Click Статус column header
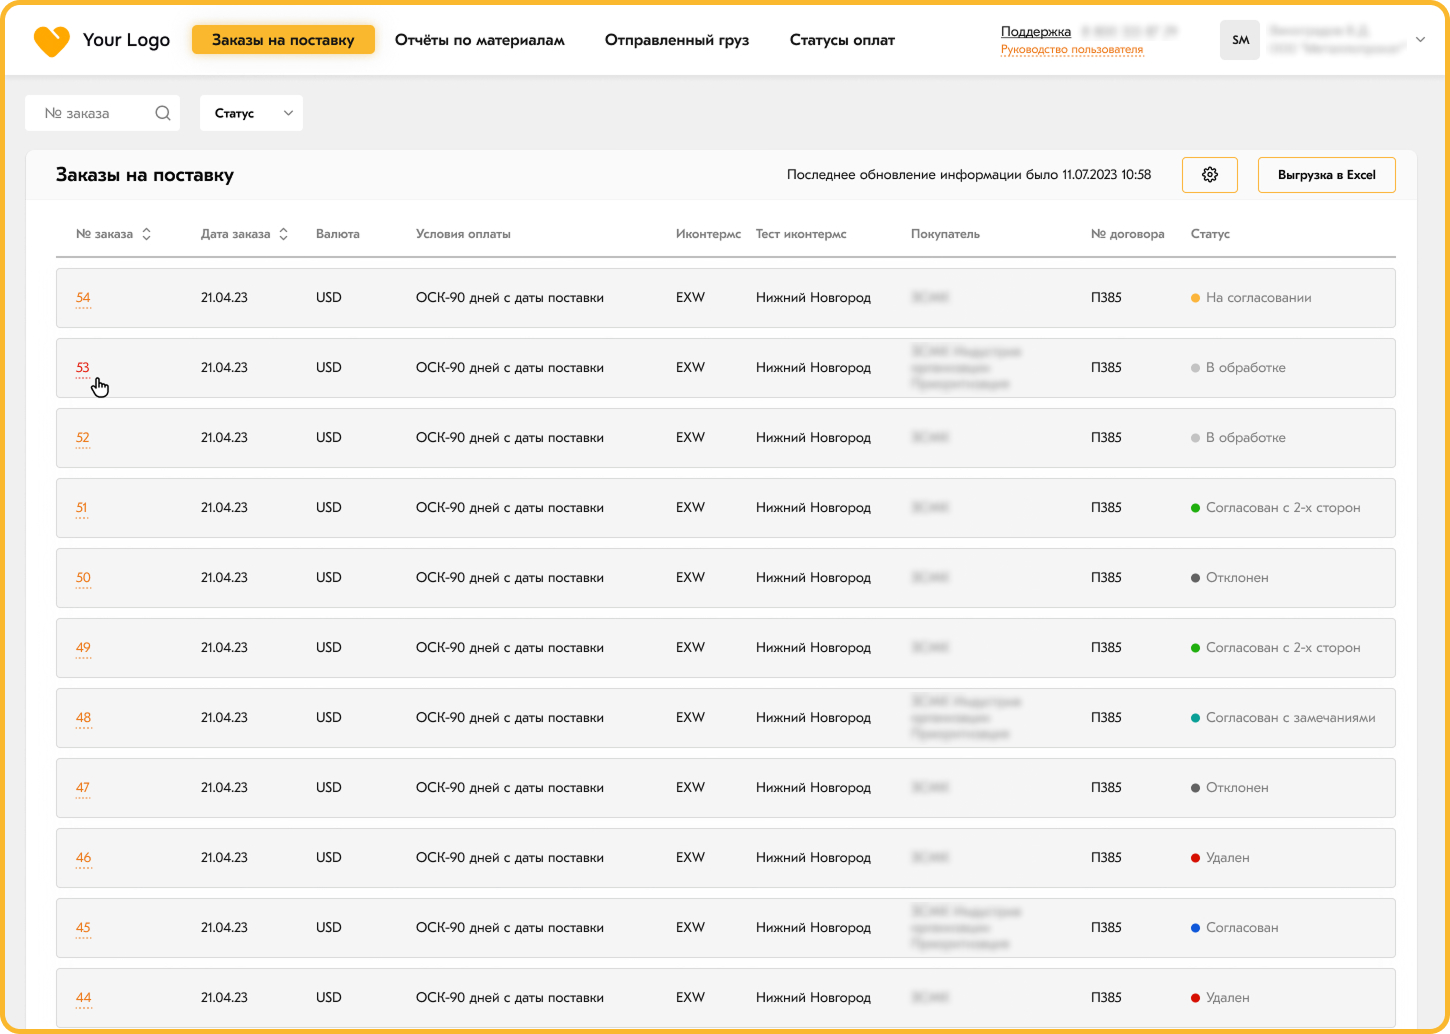This screenshot has height=1034, width=1450. (1210, 234)
